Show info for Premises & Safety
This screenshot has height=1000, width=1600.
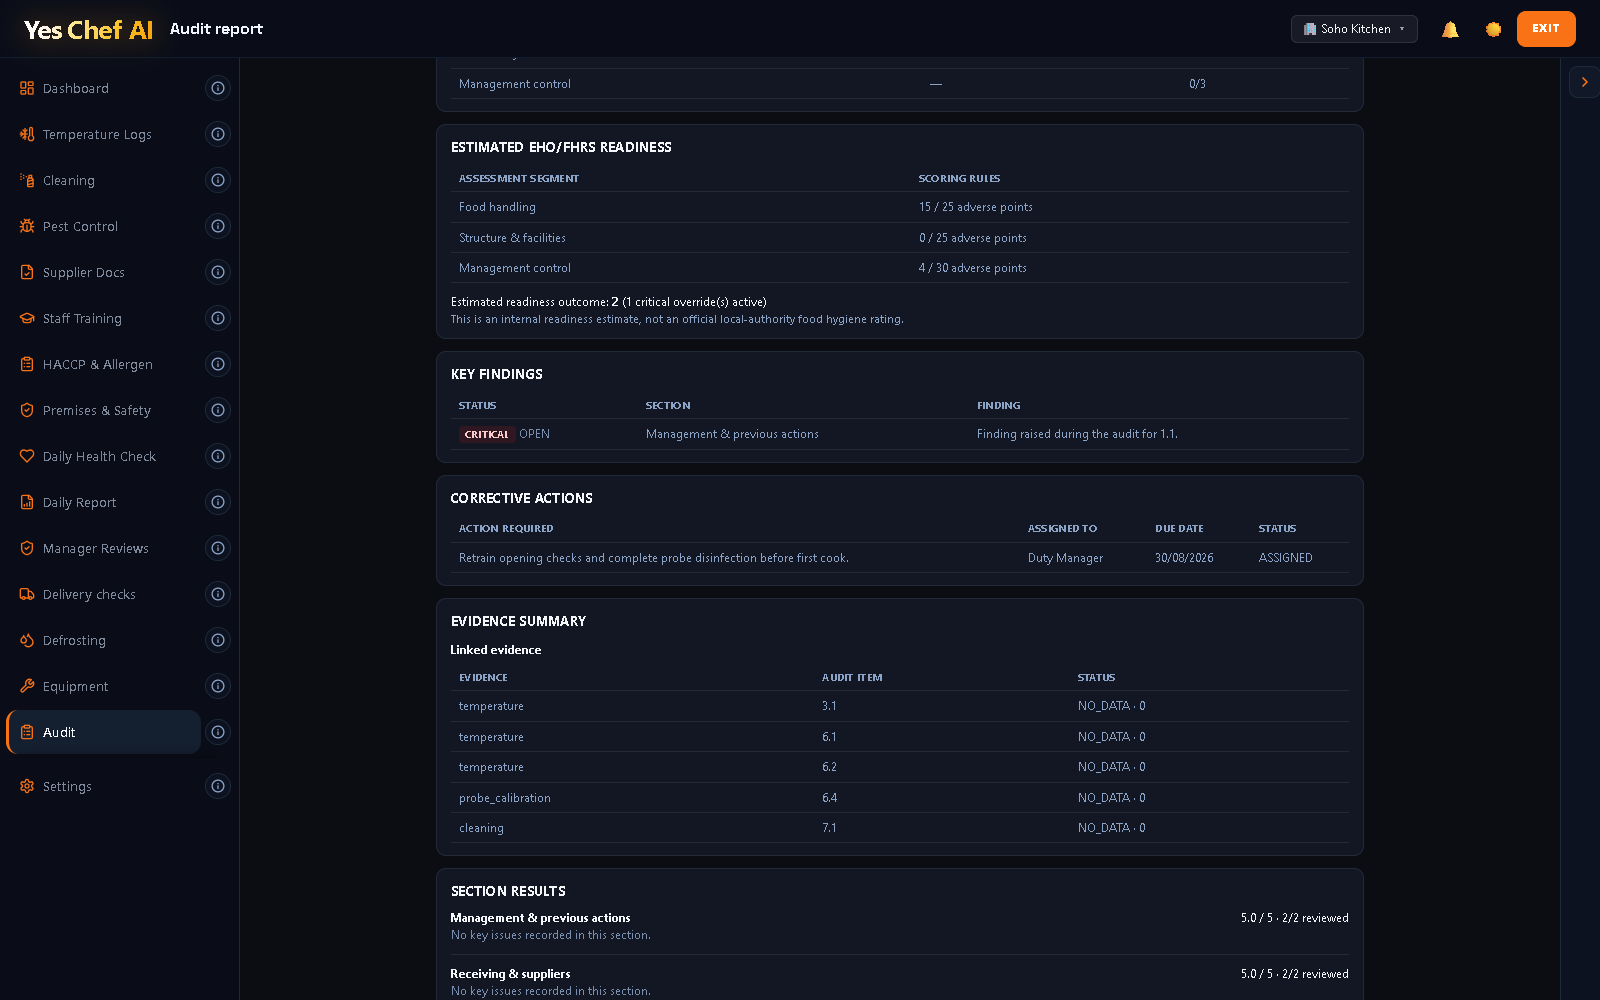(218, 410)
